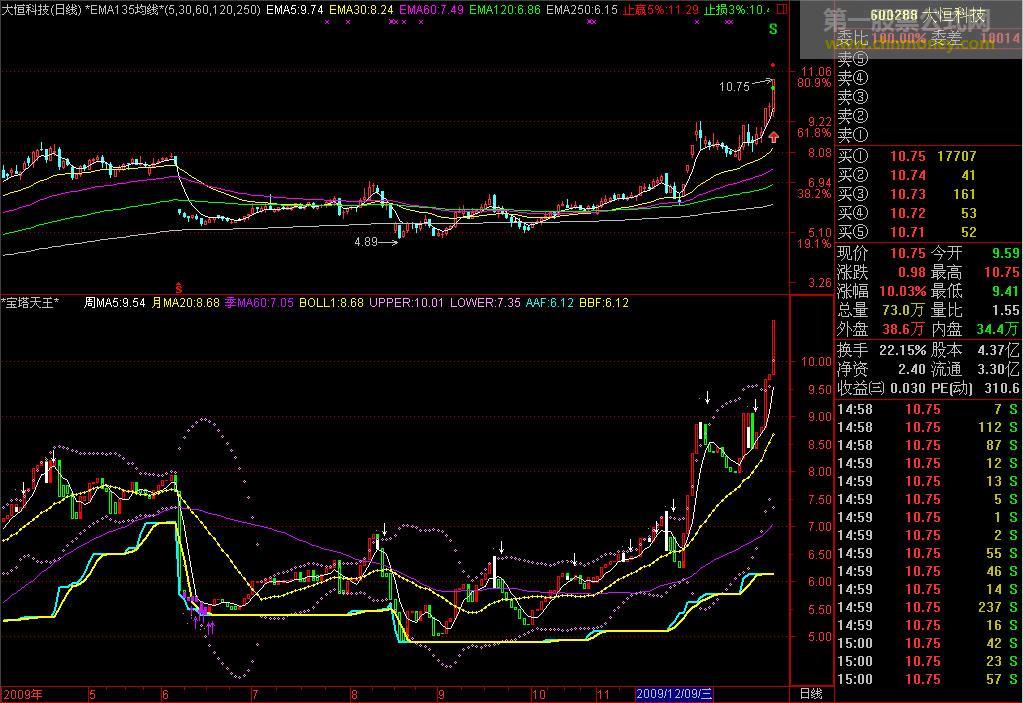Click the 今开 value 9.59
This screenshot has height=703, width=1023.
click(x=1005, y=253)
